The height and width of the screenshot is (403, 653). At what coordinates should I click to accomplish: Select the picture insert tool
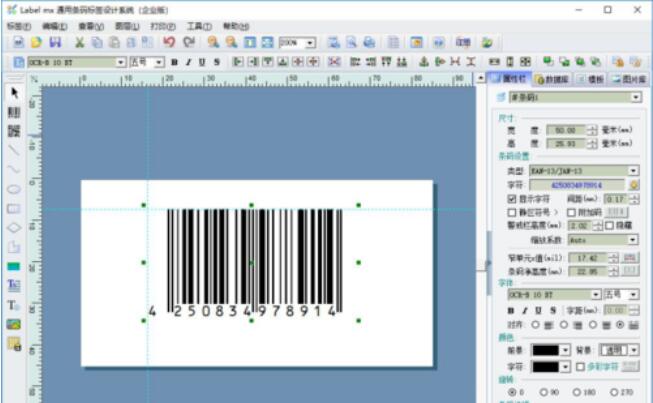pos(14,324)
